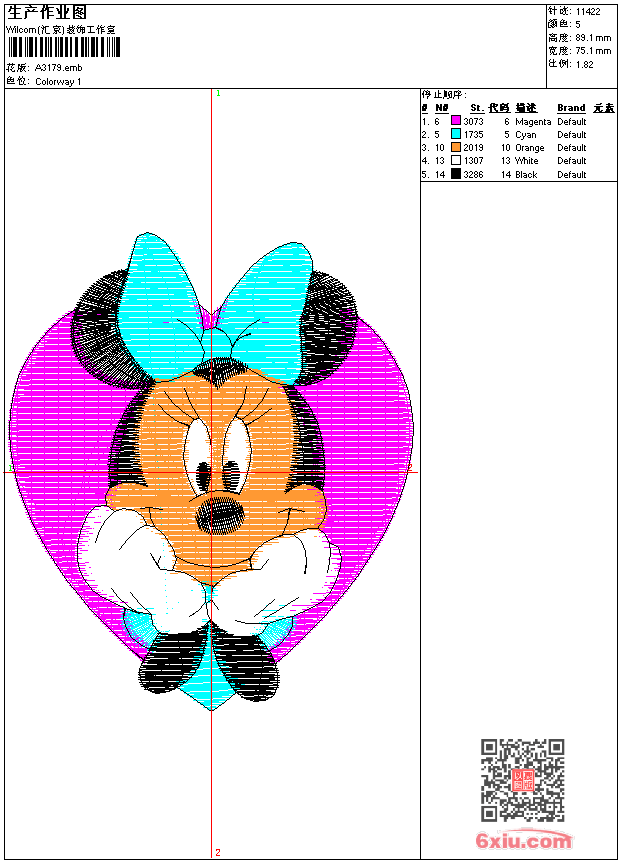Image resolution: width=620 pixels, height=860 pixels.
Task: Click the 'St.' column header
Action: click(477, 108)
